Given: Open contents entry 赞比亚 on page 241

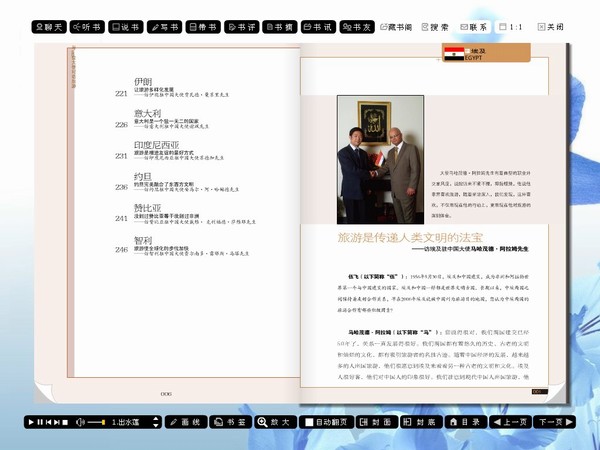Looking at the screenshot, I should pos(186,214).
